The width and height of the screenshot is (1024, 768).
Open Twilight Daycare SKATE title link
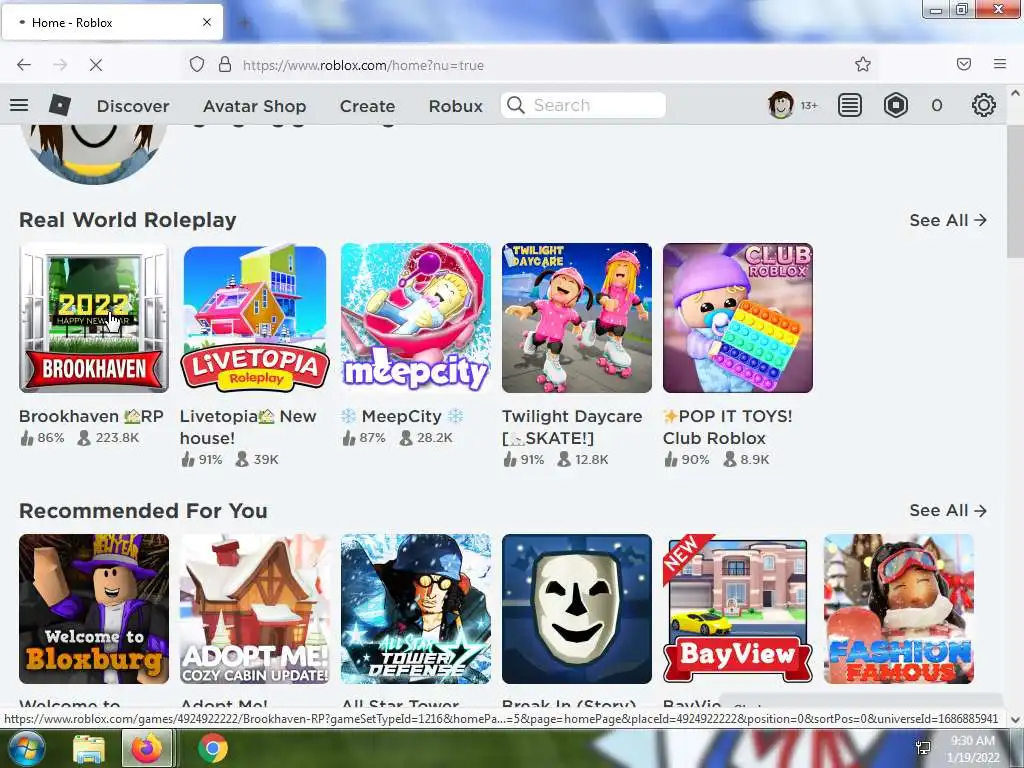click(572, 427)
